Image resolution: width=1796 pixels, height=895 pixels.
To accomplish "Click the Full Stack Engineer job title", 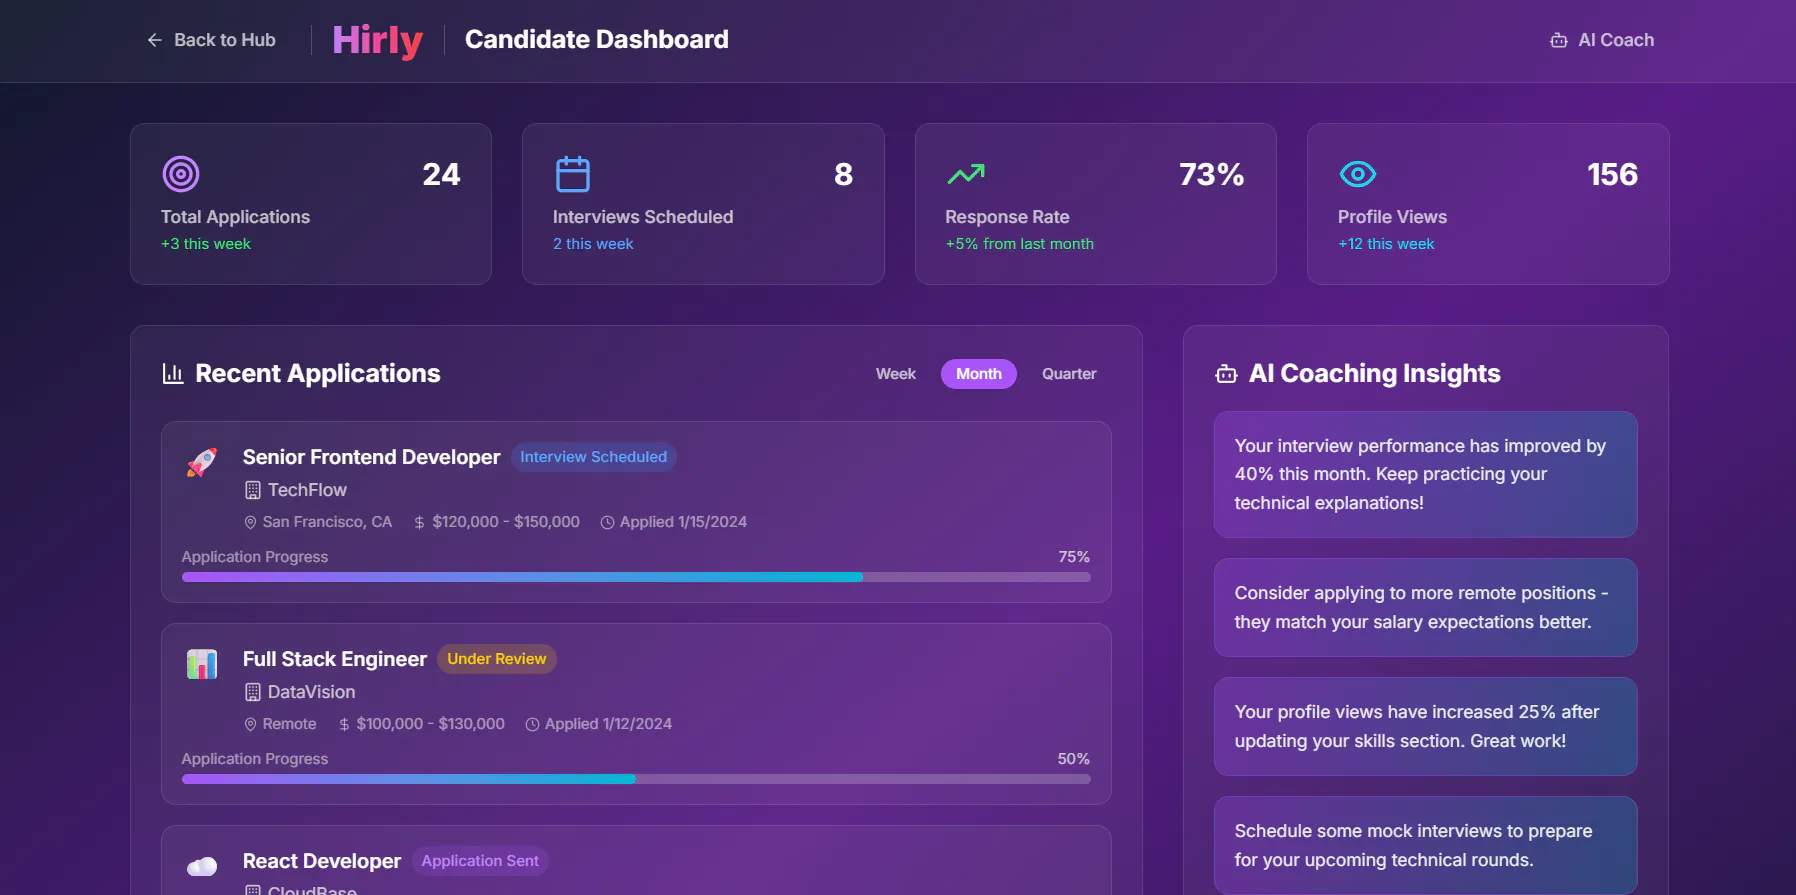I will (x=335, y=659).
